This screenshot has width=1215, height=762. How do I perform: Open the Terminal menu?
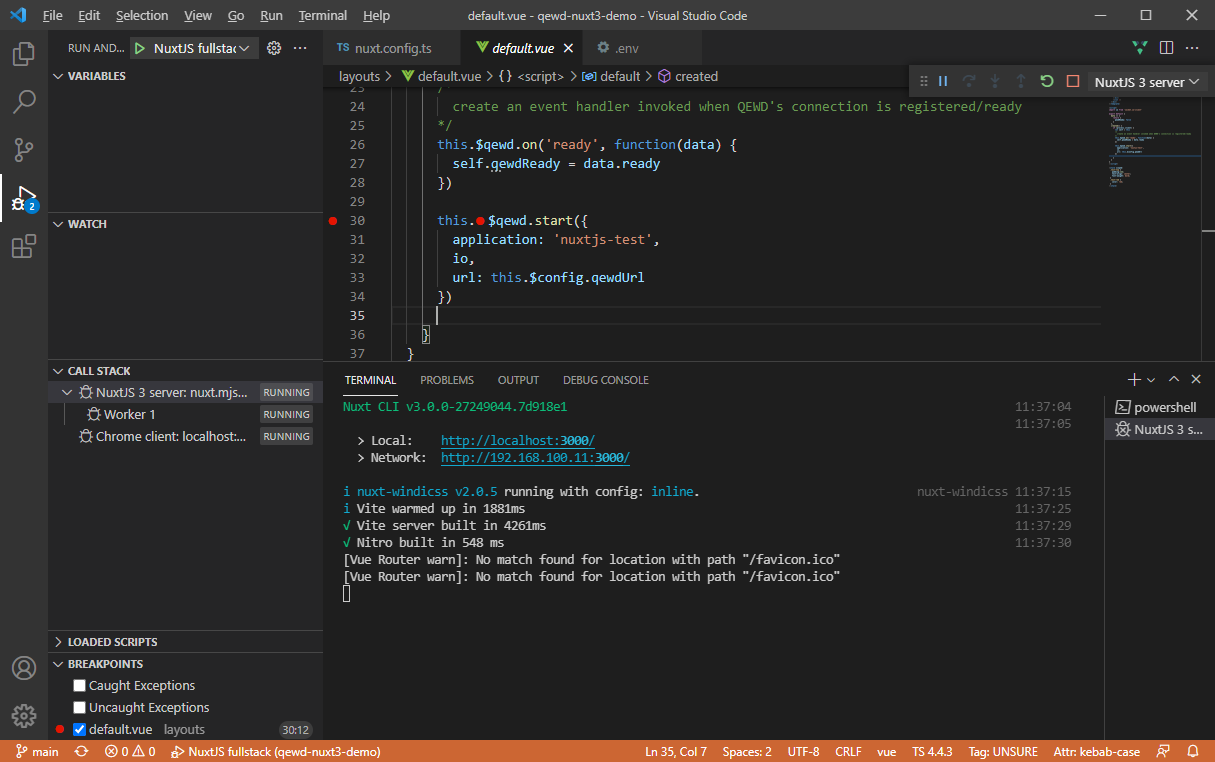(x=323, y=15)
